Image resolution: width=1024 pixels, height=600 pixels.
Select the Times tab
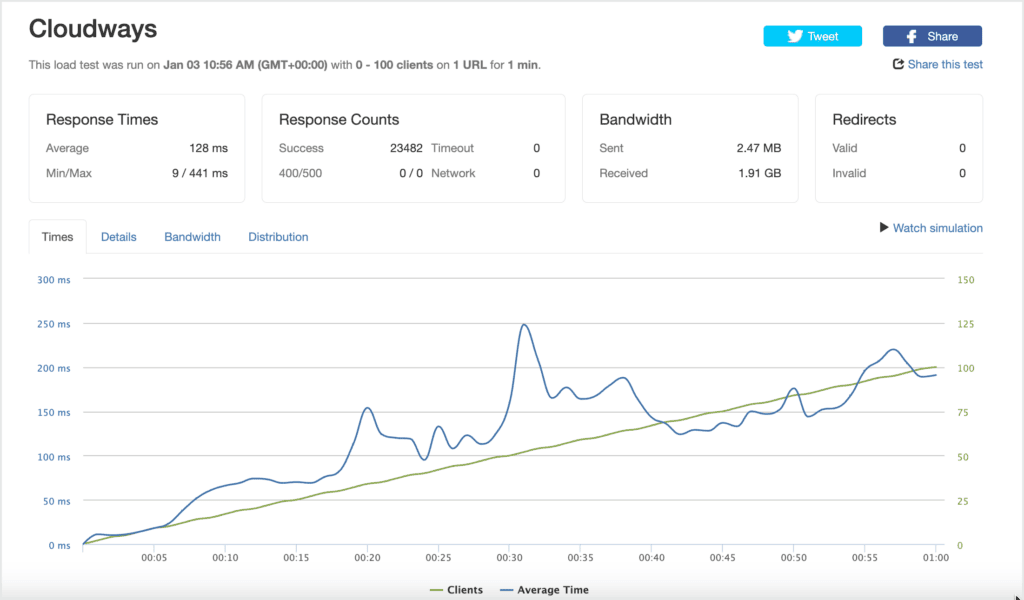point(57,237)
